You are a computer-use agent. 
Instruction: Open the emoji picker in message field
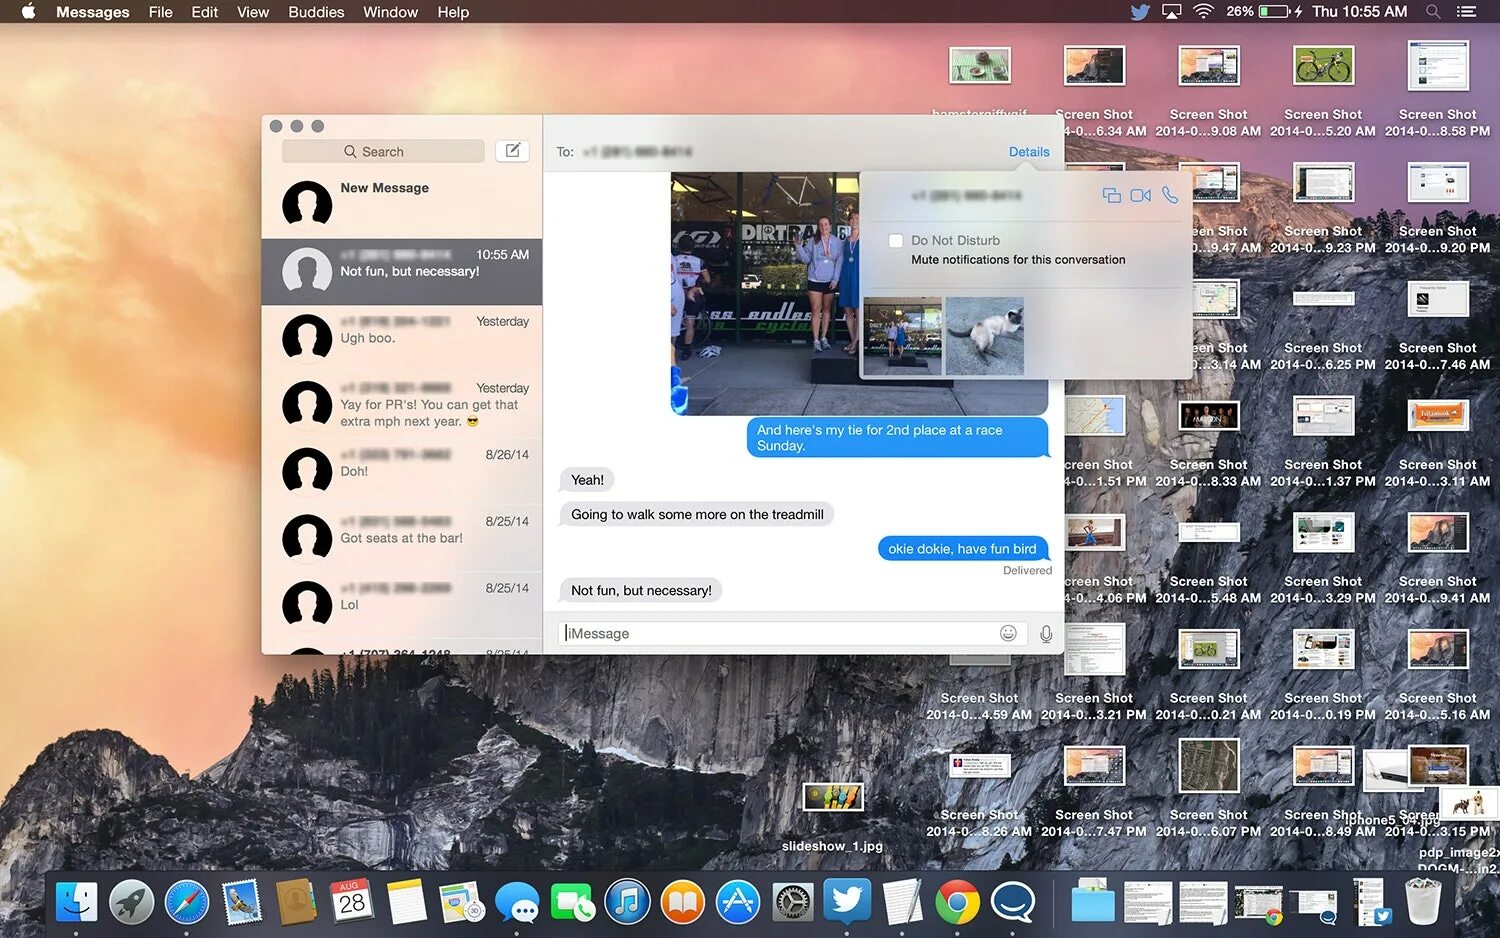tap(1008, 633)
